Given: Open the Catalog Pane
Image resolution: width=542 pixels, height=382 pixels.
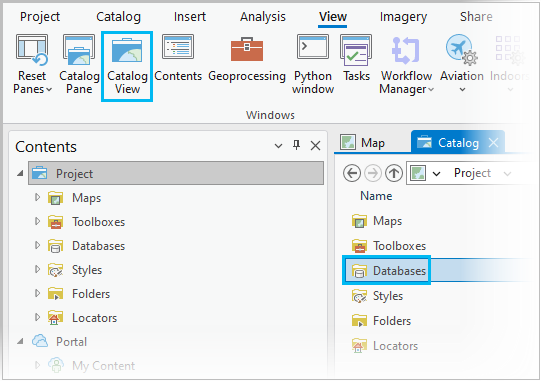Looking at the screenshot, I should (x=79, y=64).
